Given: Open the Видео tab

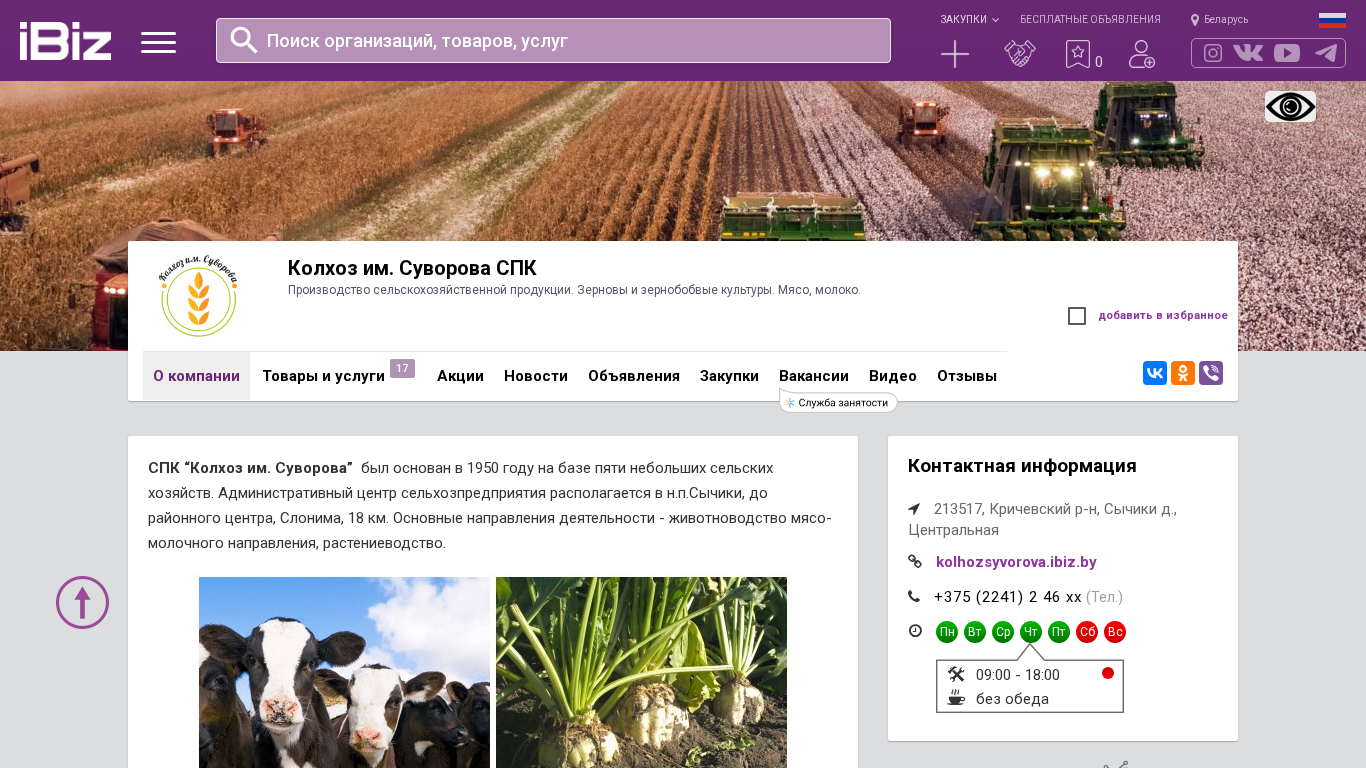Looking at the screenshot, I should [x=893, y=376].
